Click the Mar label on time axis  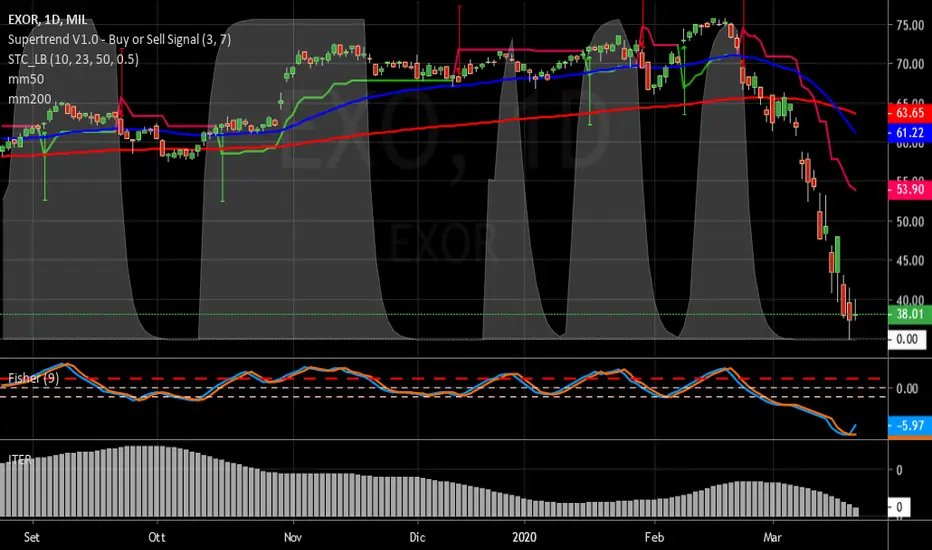point(772,537)
